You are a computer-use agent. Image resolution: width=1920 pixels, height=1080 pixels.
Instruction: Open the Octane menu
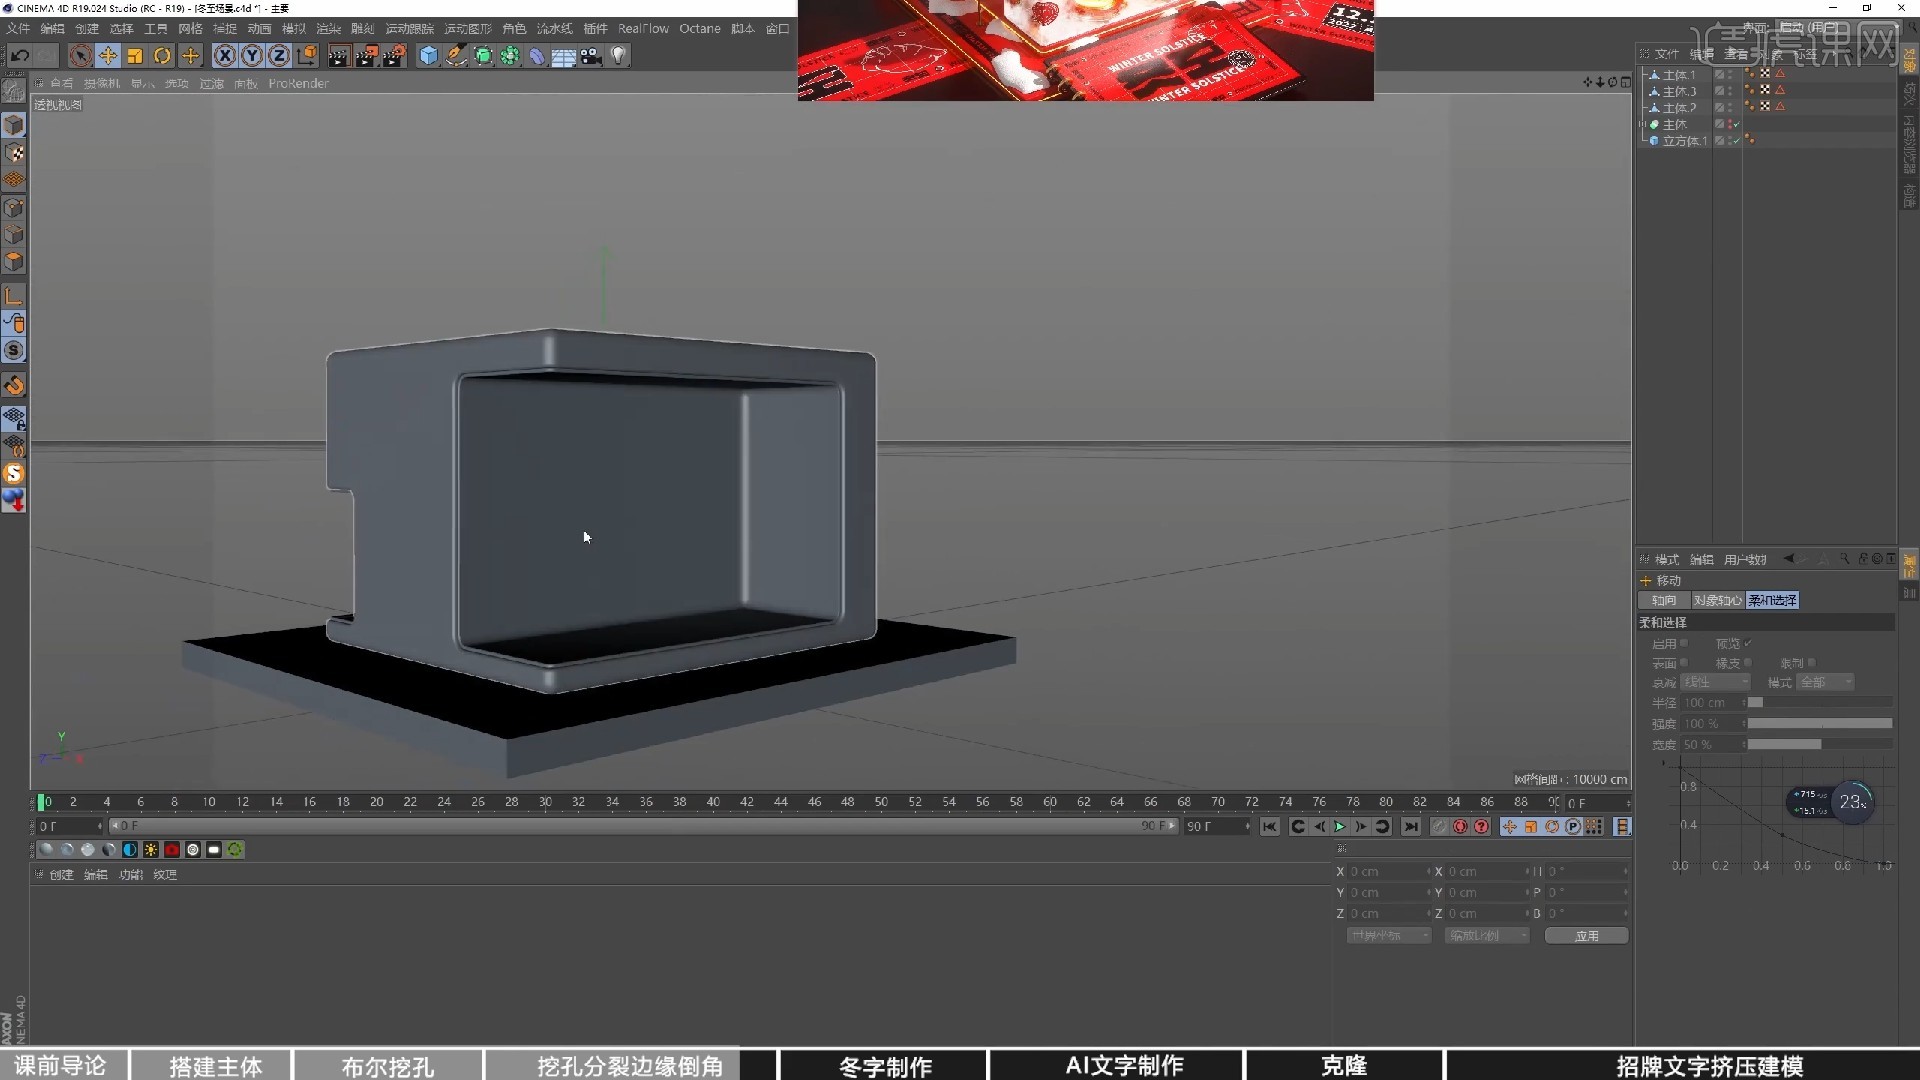pyautogui.click(x=700, y=29)
